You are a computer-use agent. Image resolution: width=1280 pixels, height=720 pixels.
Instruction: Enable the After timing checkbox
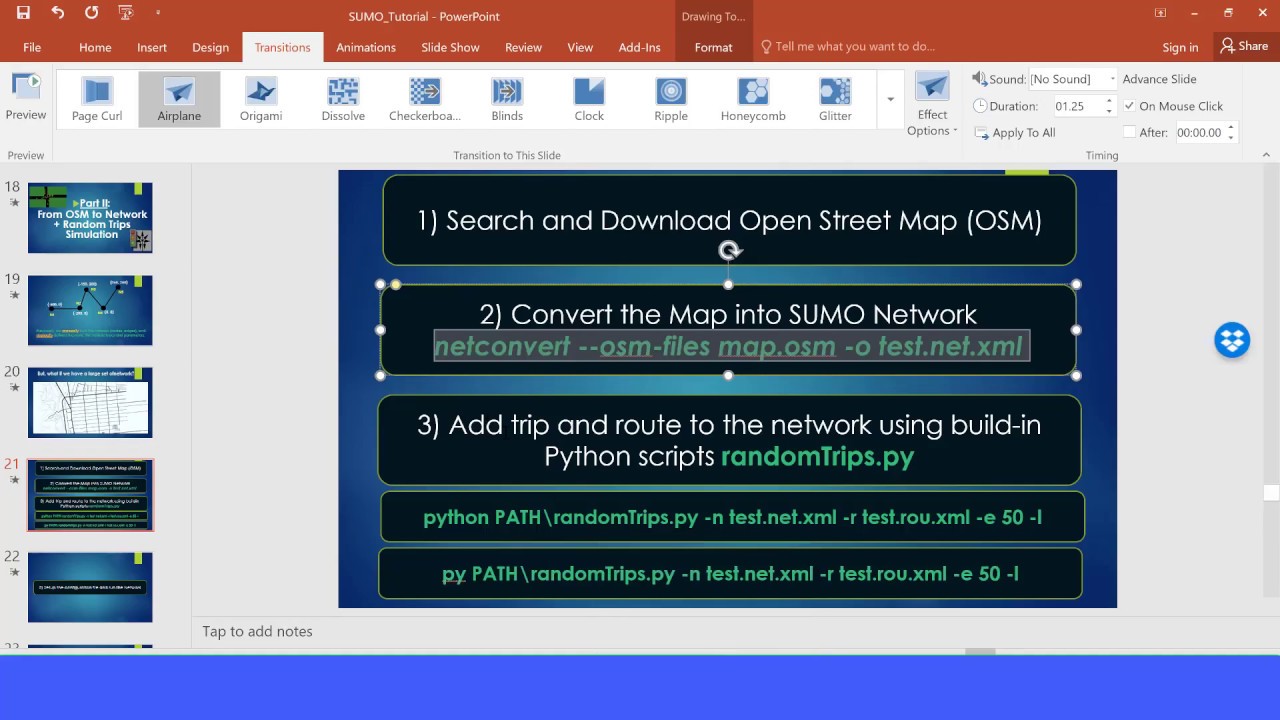pos(1129,132)
